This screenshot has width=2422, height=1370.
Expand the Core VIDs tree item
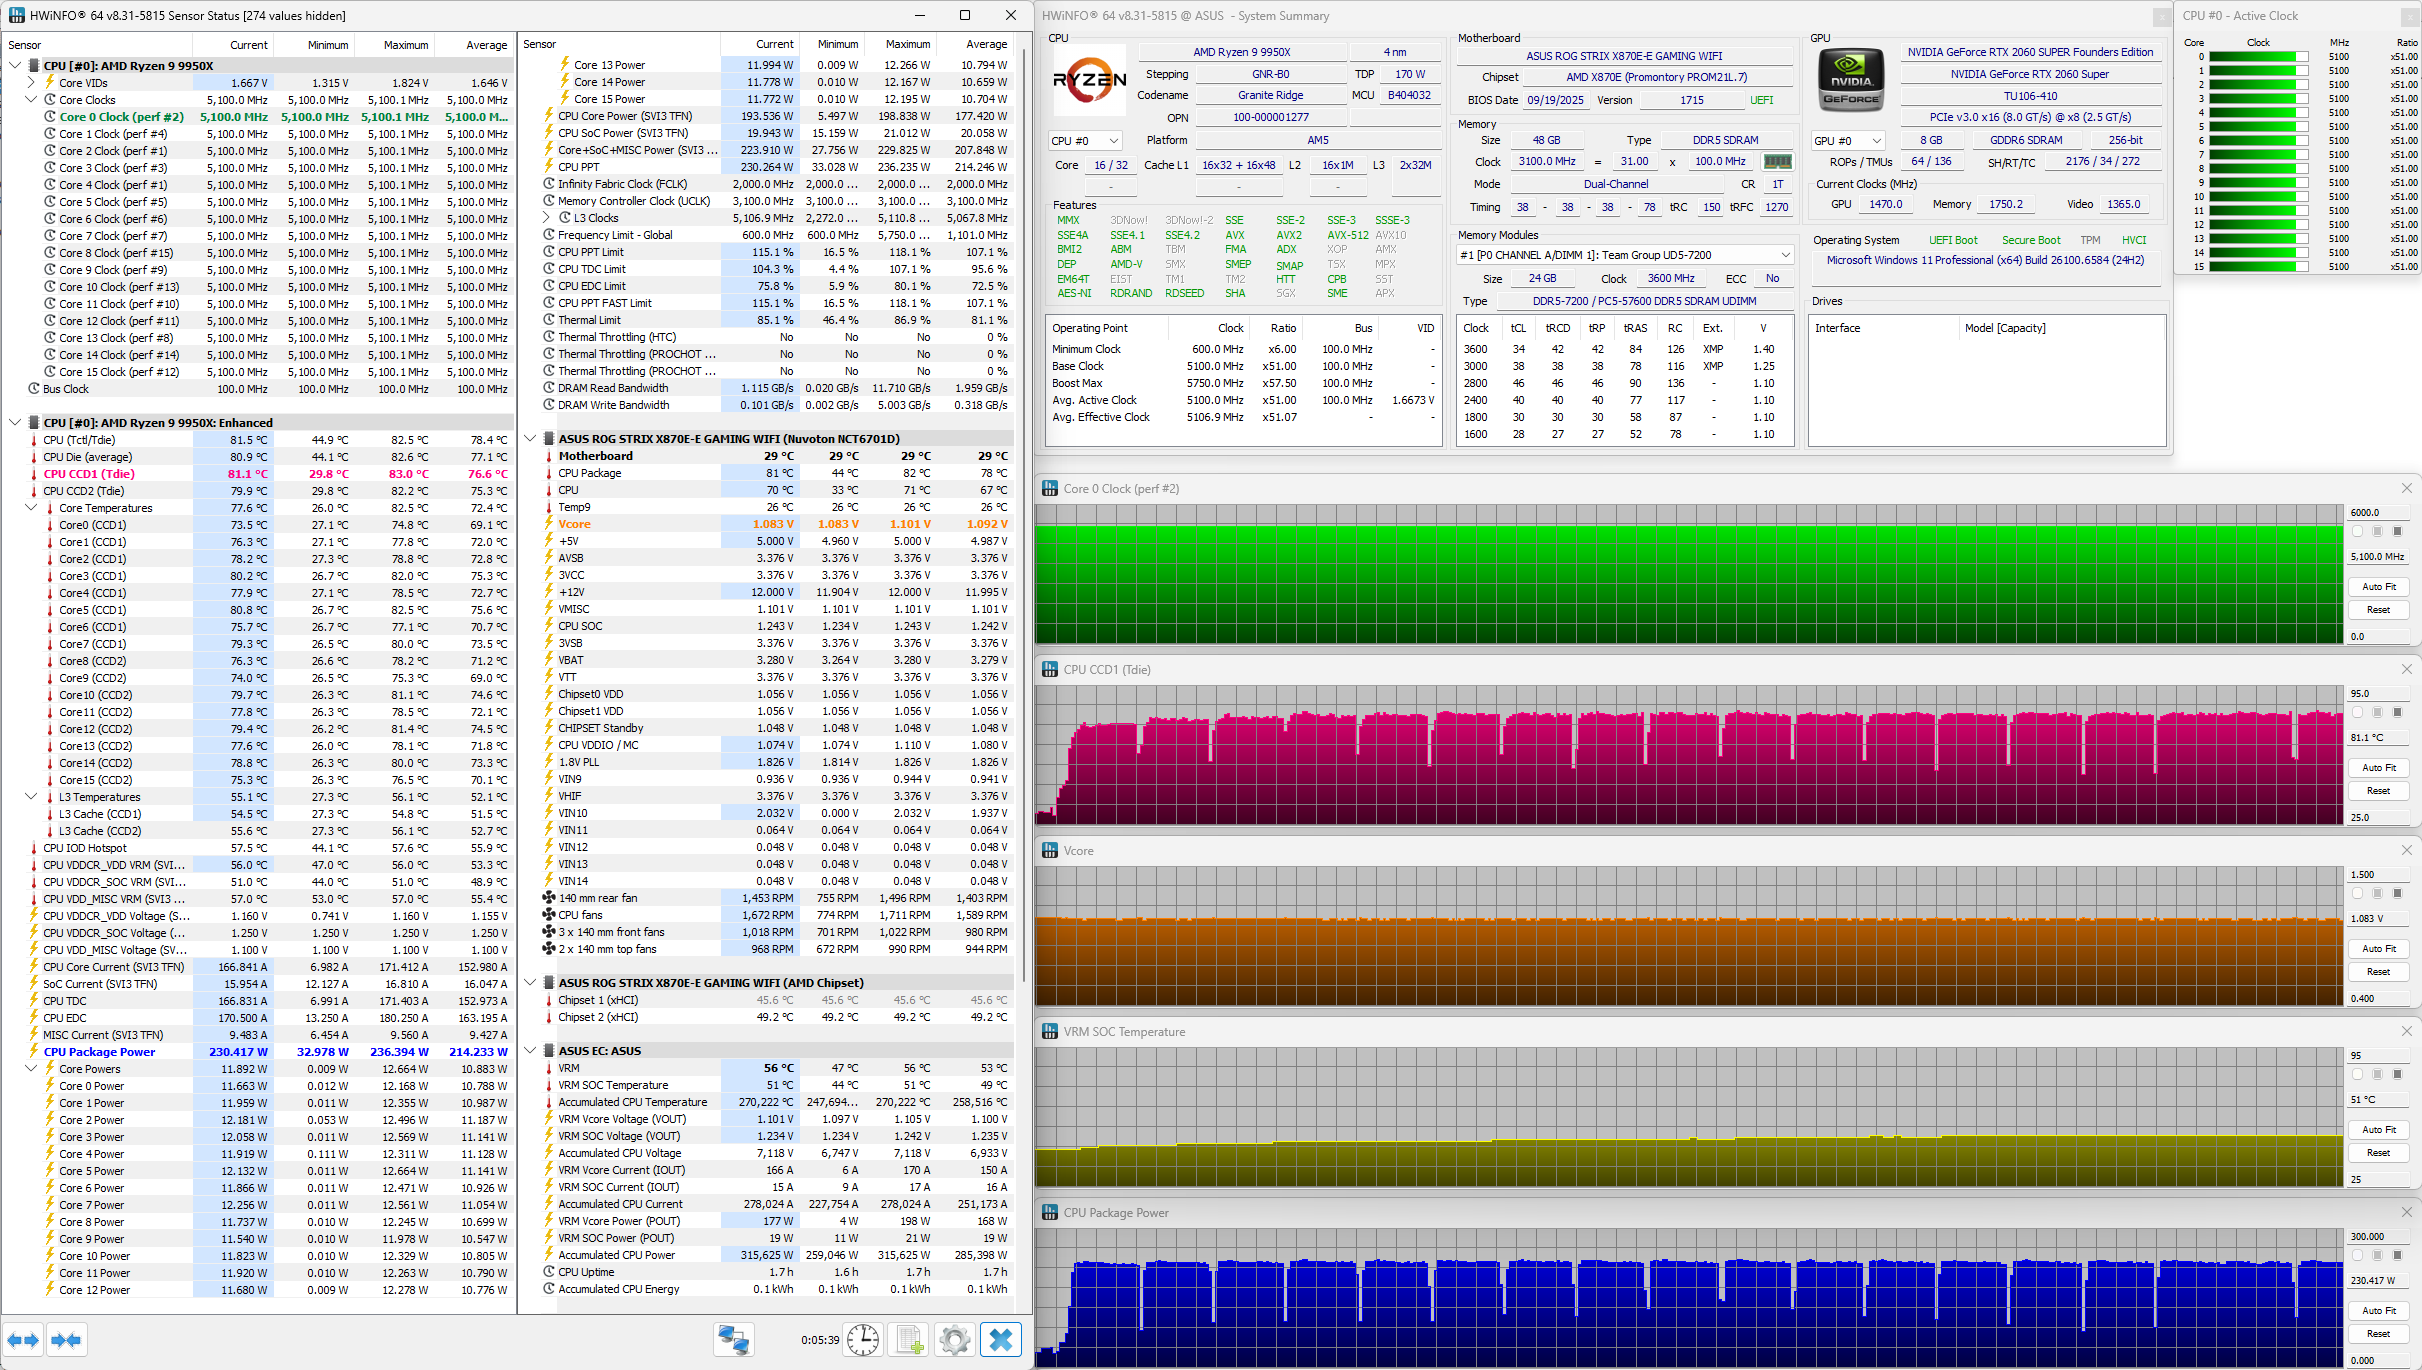pyautogui.click(x=31, y=83)
